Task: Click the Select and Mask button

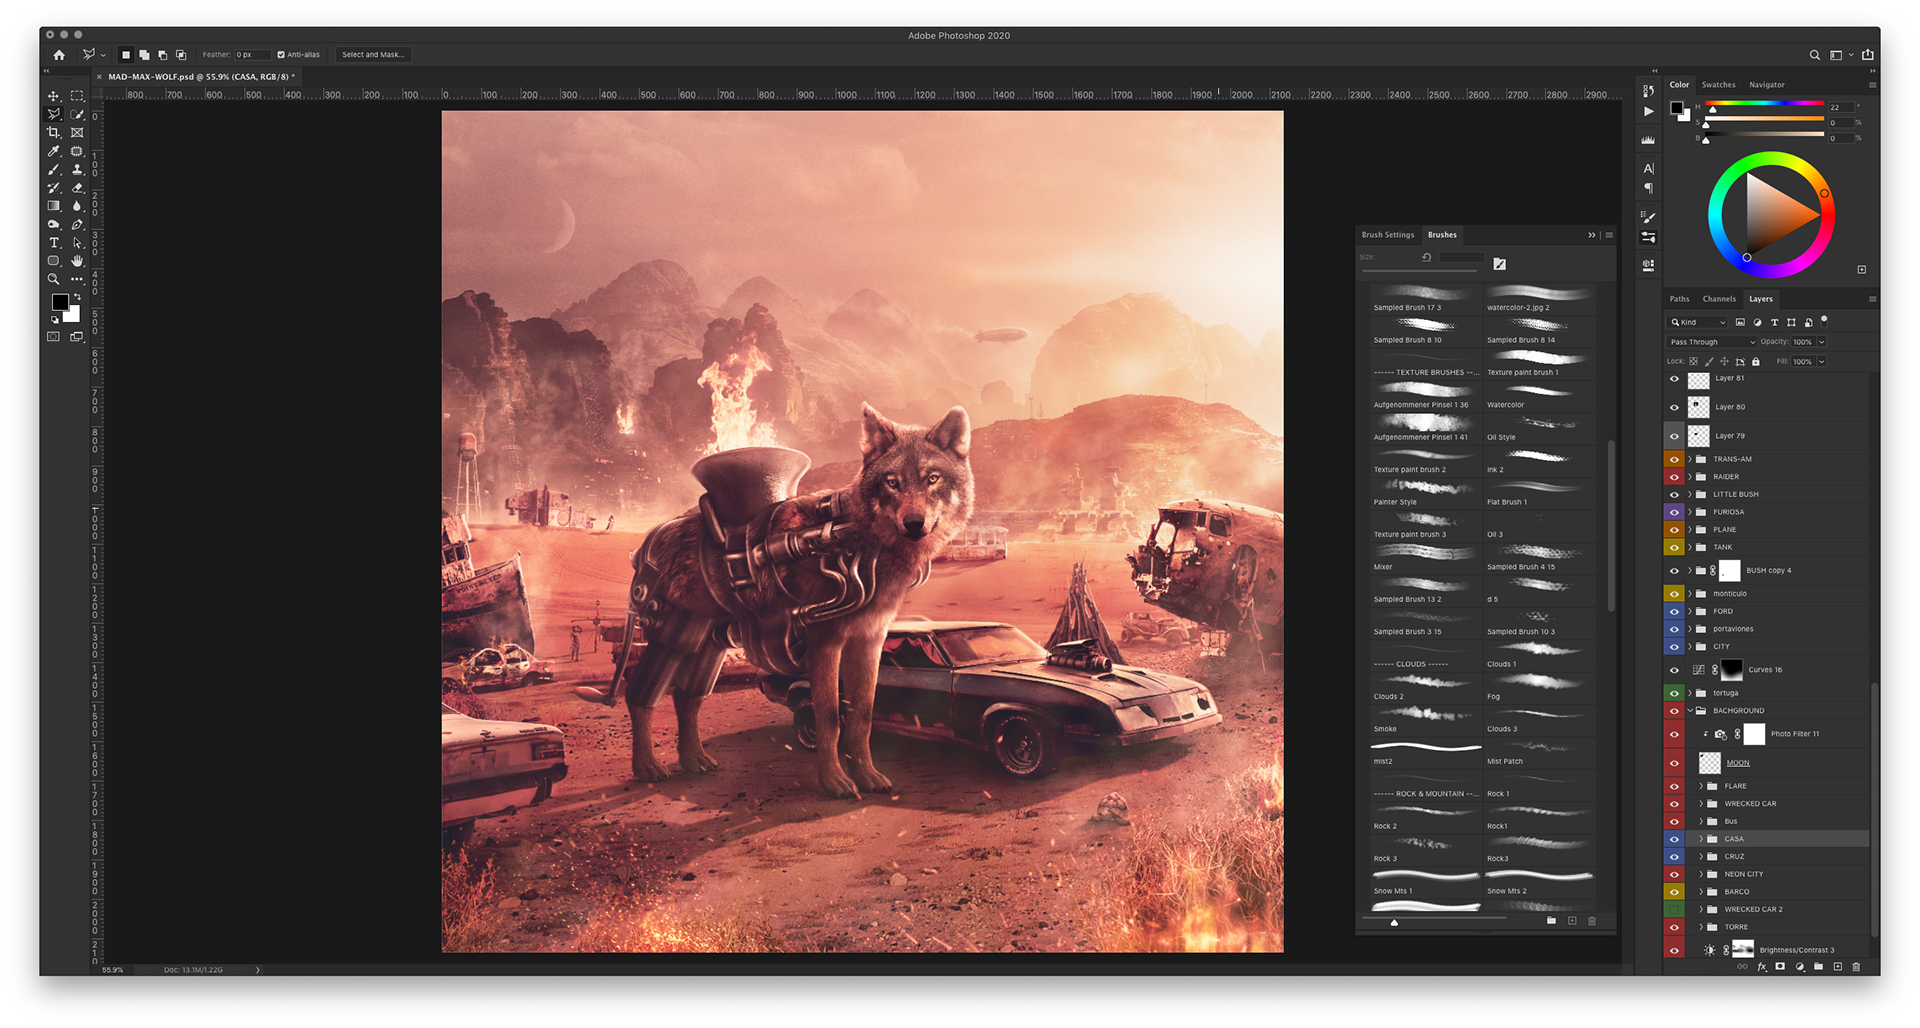Action: [373, 55]
